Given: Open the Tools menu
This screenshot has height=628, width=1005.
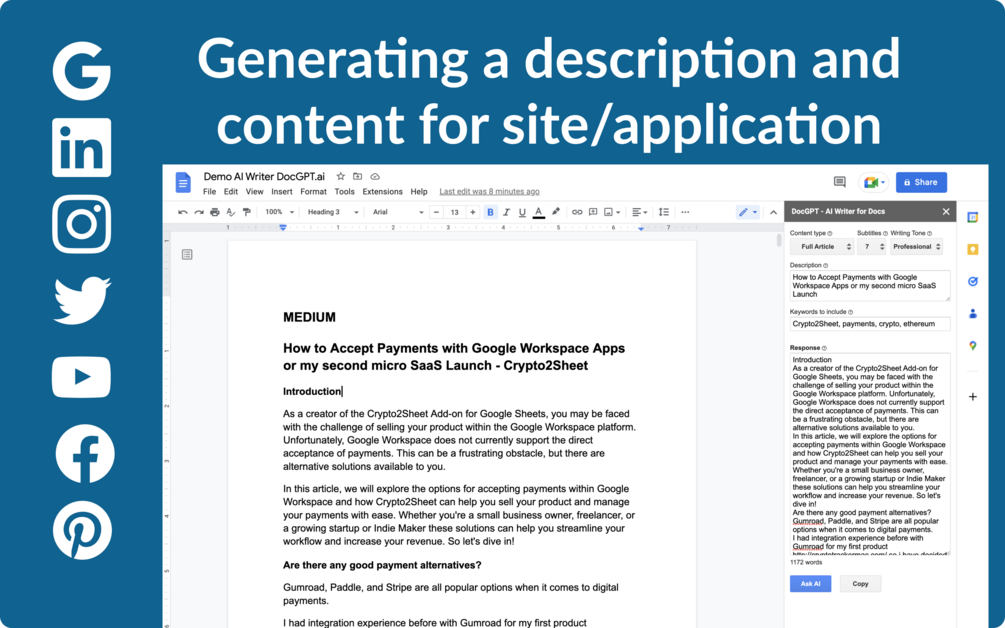Looking at the screenshot, I should (x=344, y=192).
